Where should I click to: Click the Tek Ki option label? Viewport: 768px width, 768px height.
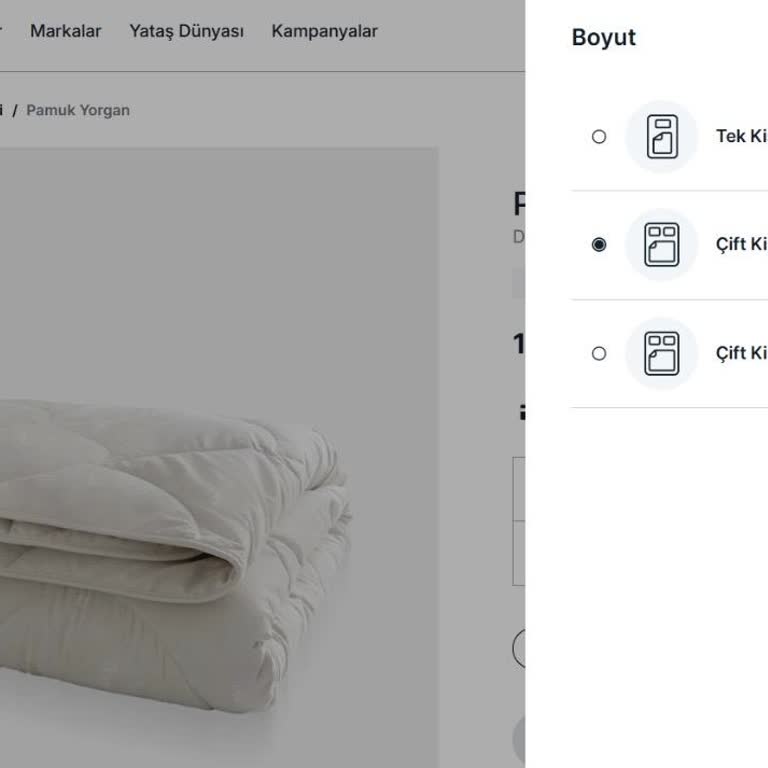(x=741, y=137)
